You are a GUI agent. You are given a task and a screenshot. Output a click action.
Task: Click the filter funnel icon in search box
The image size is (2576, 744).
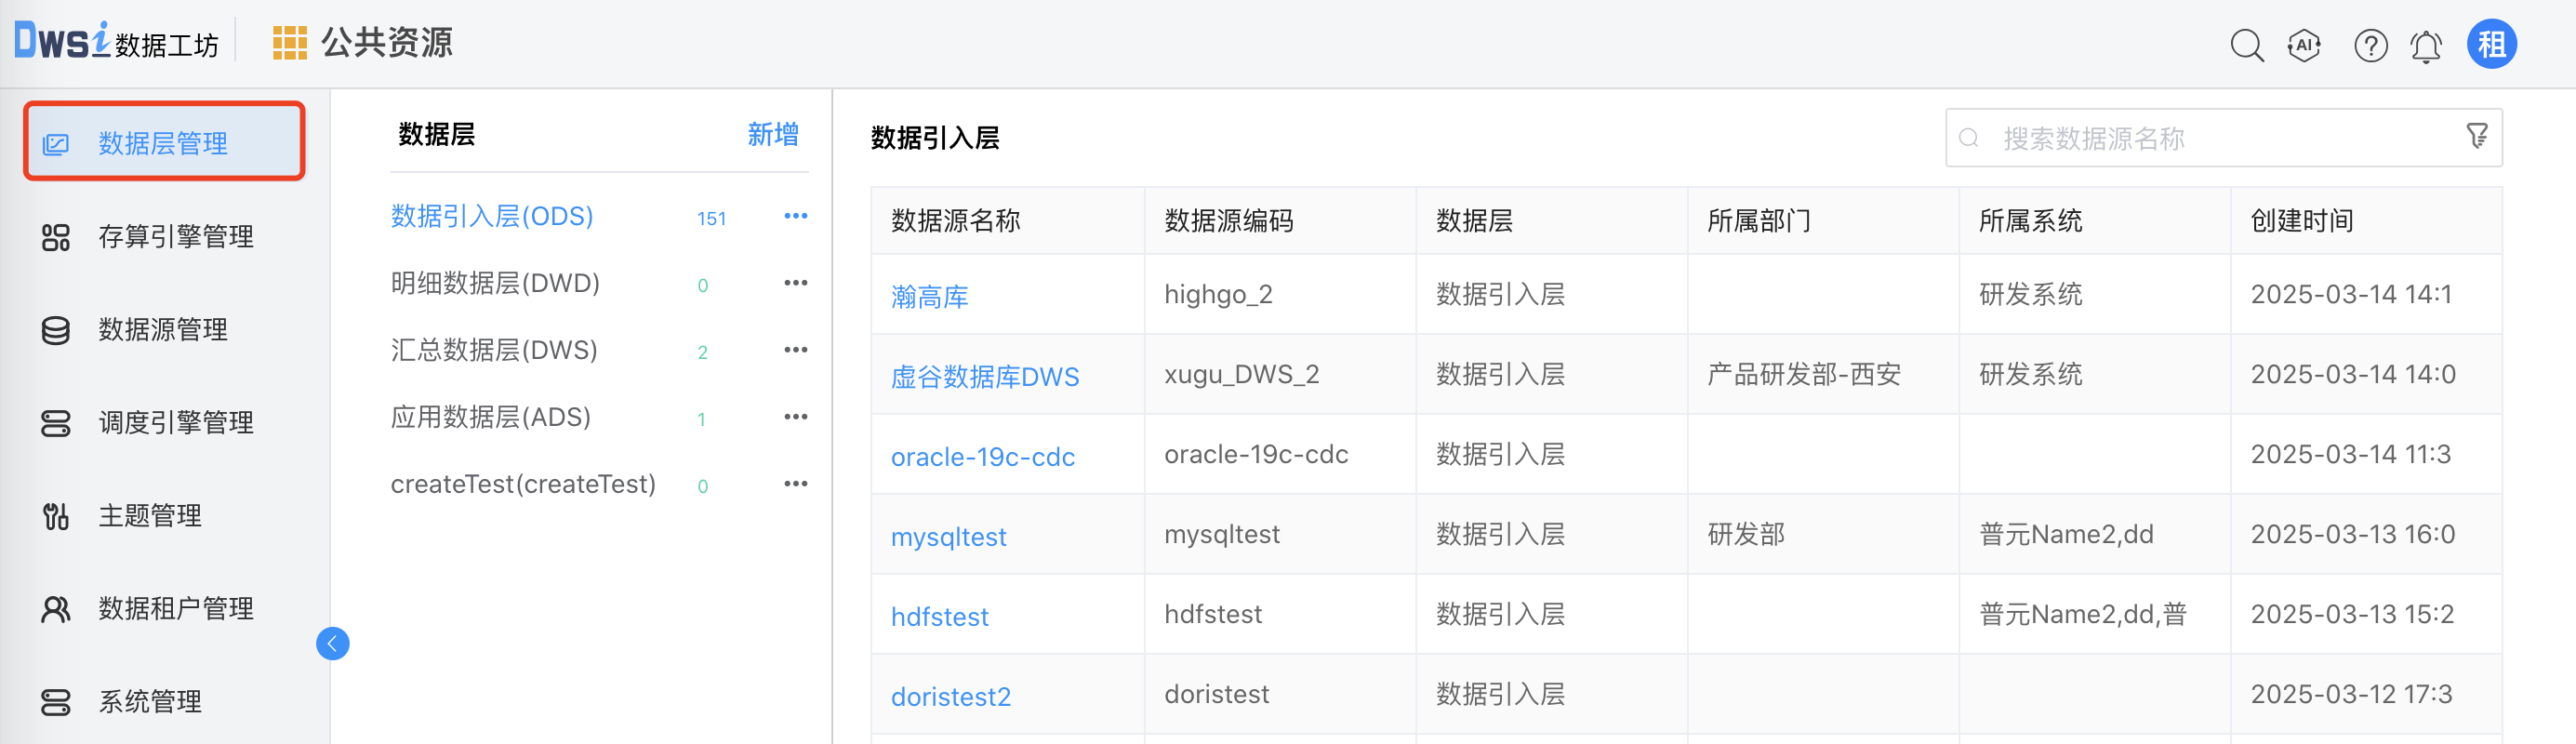tap(2476, 136)
